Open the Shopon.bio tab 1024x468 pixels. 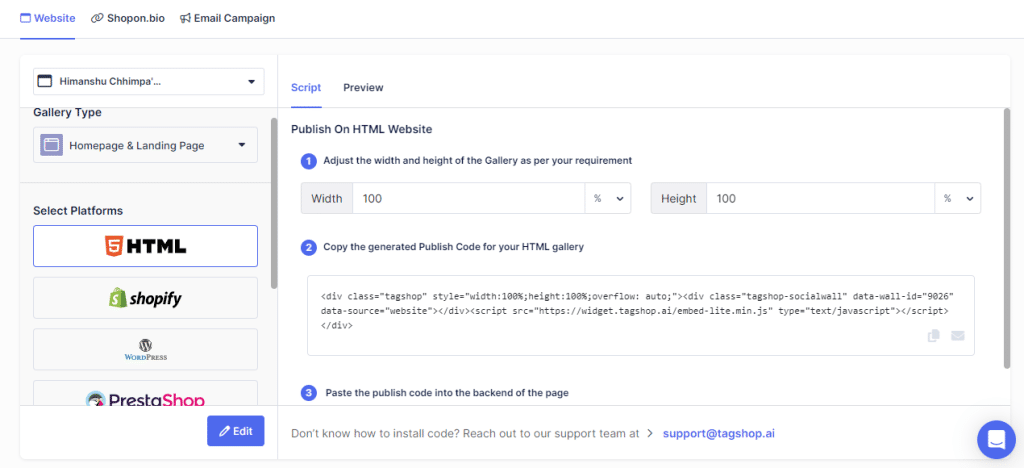pos(128,18)
